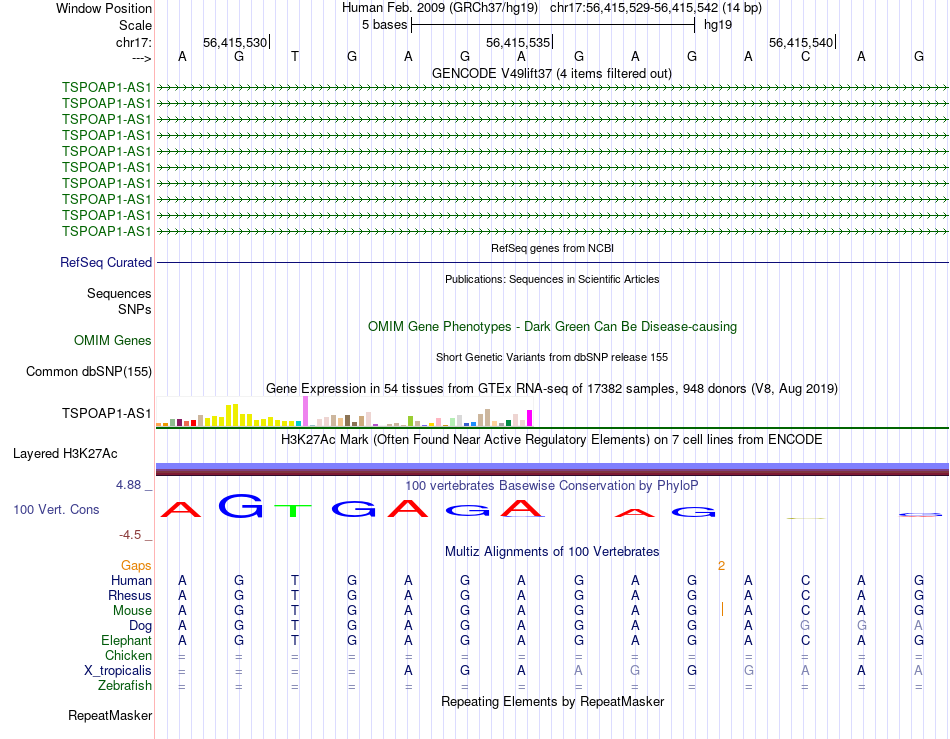Screen dimensions: 950x739
Task: Click the Rhesus species label
Action: pyautogui.click(x=130, y=595)
